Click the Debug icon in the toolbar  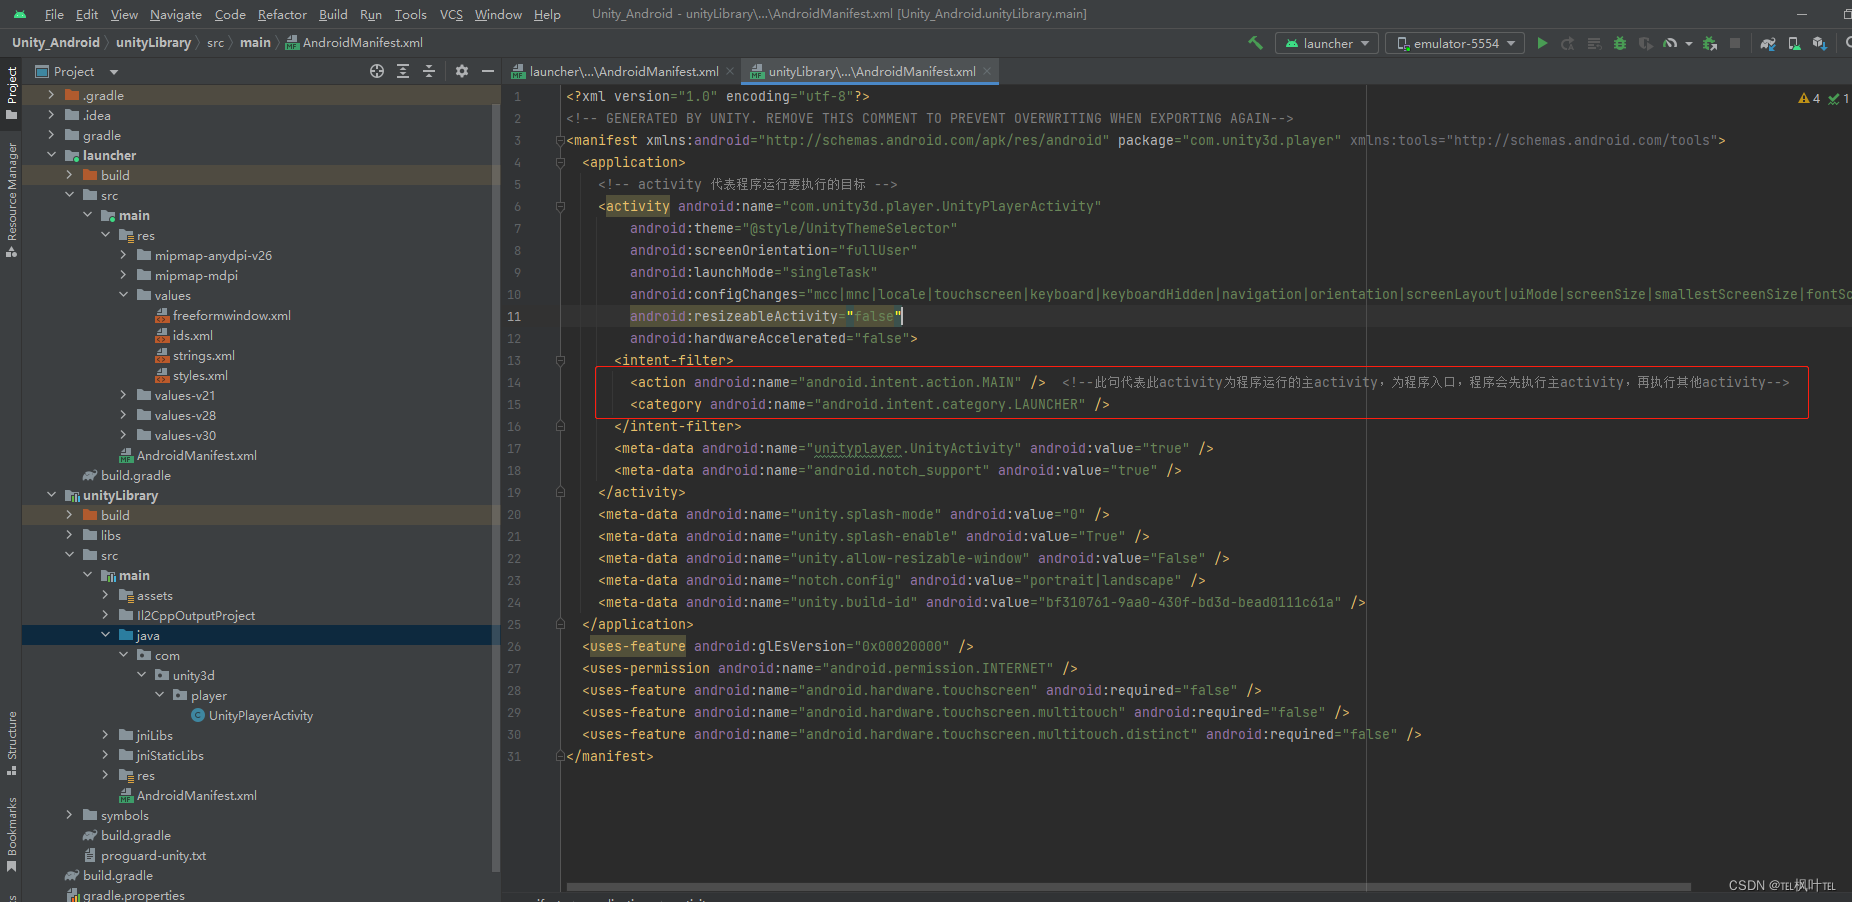pyautogui.click(x=1620, y=43)
